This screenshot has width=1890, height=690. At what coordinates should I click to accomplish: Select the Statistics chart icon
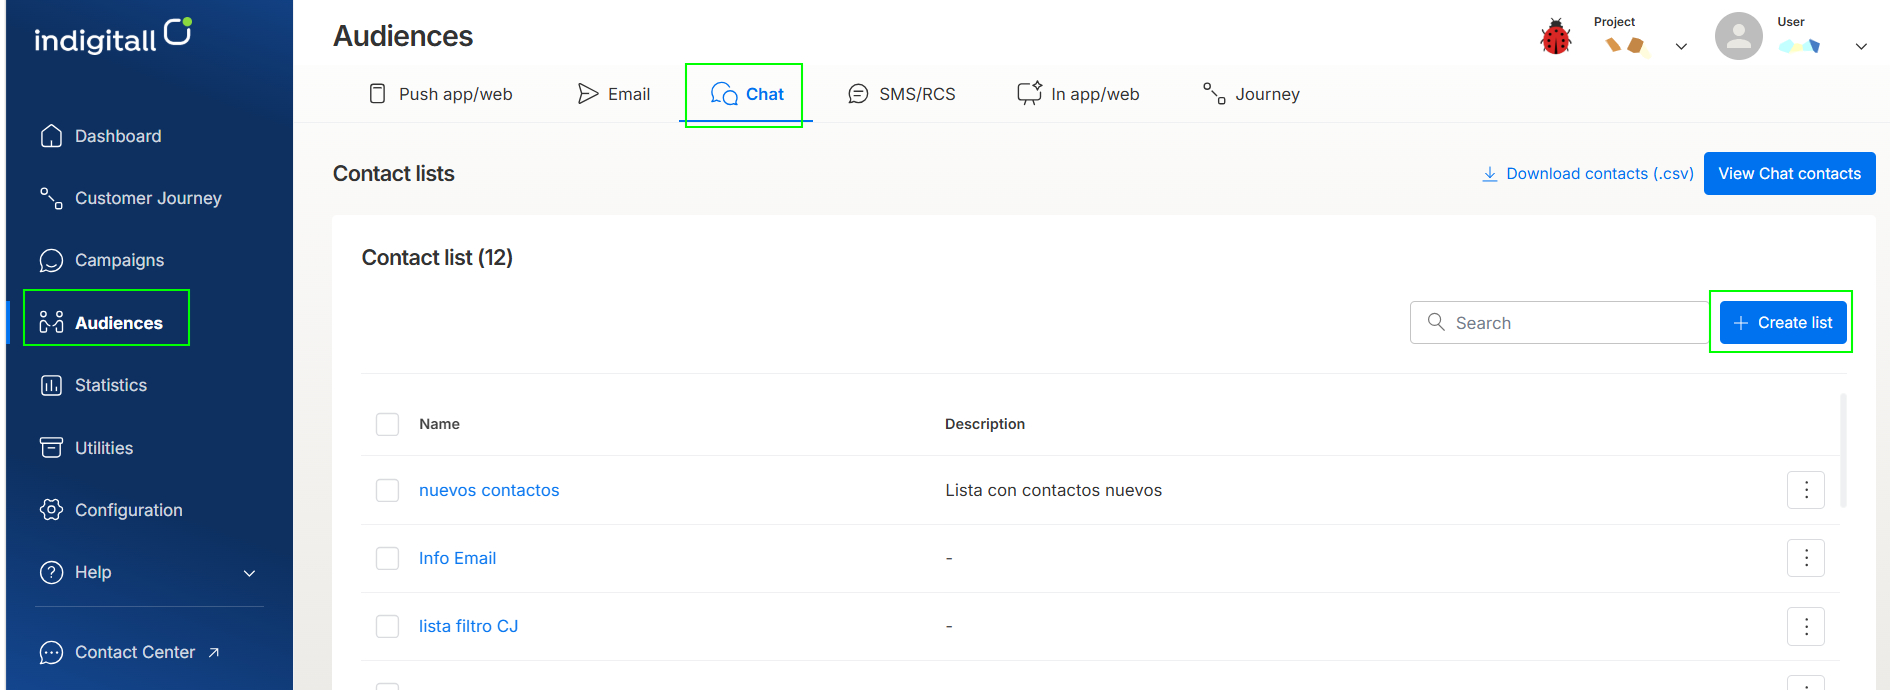pyautogui.click(x=51, y=385)
